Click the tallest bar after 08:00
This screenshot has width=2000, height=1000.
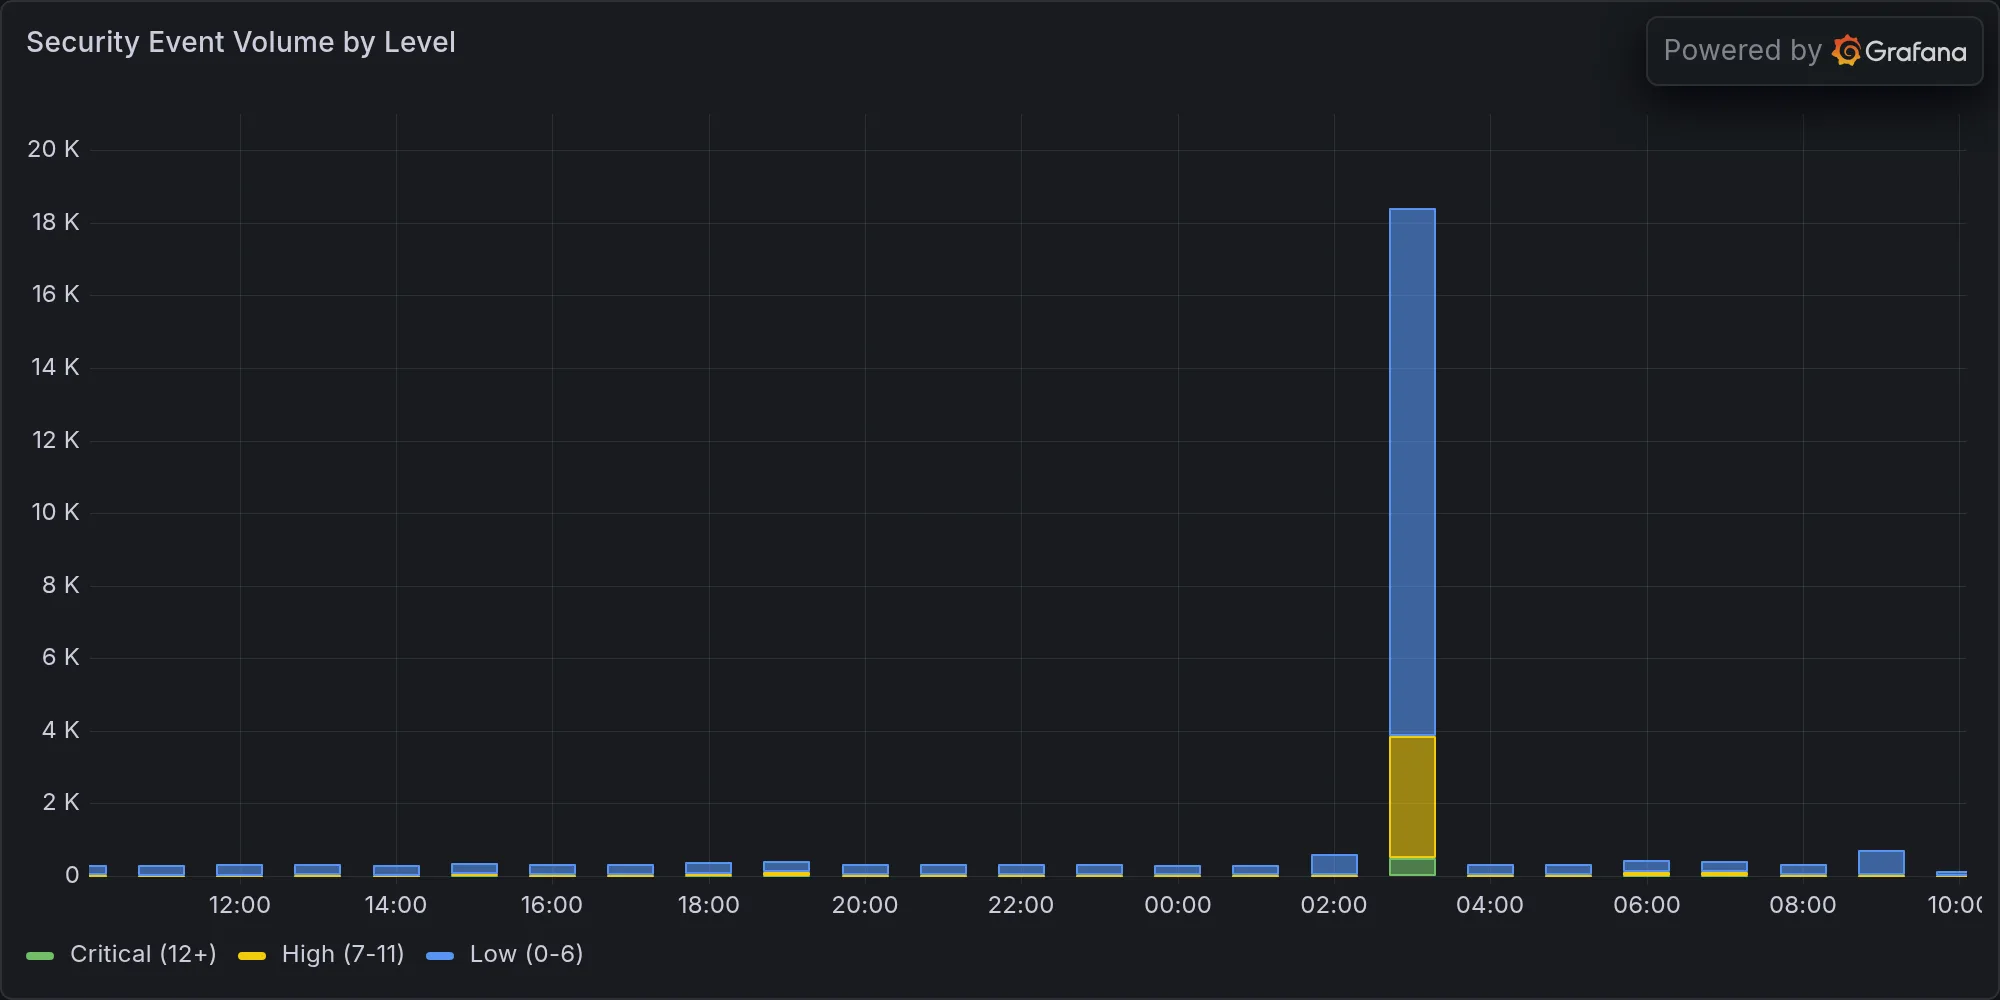pos(1881,863)
